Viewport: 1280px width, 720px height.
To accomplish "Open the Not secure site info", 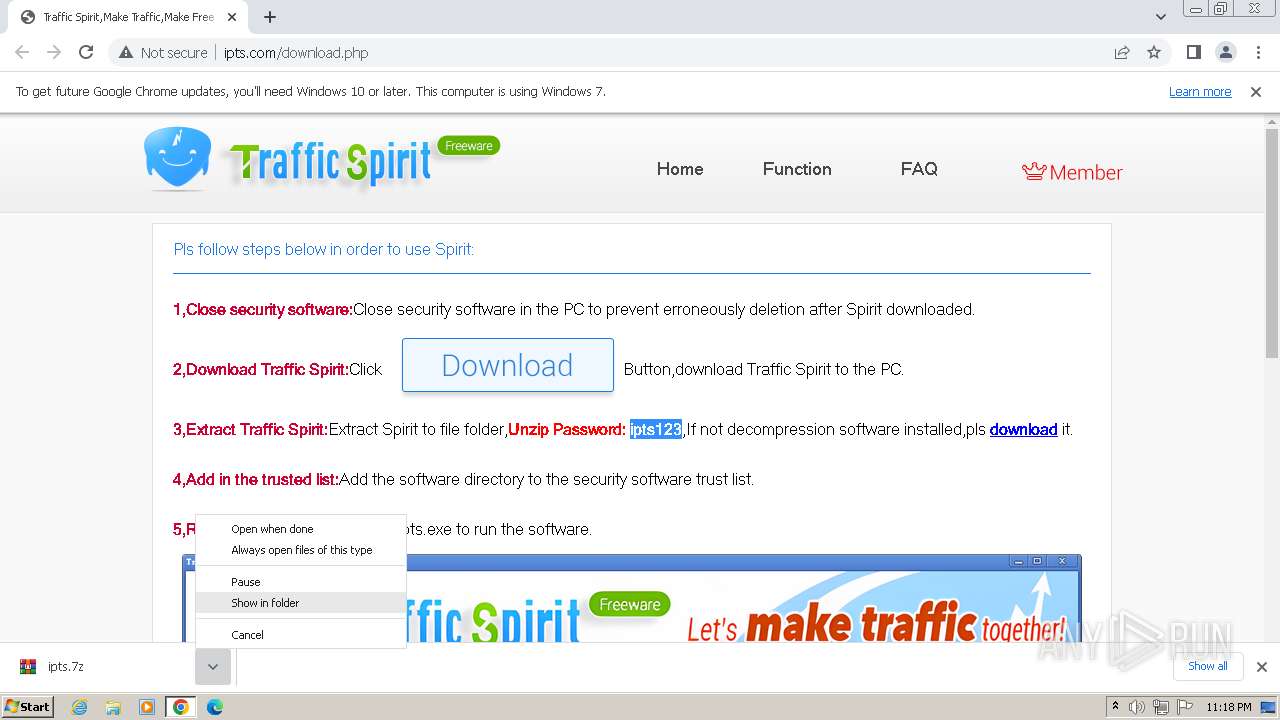I will tap(163, 53).
